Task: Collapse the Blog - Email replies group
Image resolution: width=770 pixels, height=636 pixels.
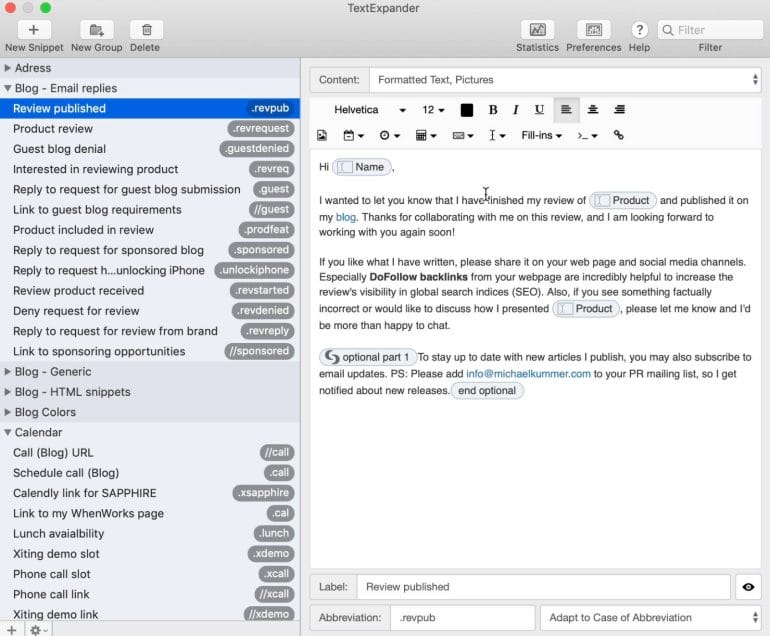Action: click(7, 88)
